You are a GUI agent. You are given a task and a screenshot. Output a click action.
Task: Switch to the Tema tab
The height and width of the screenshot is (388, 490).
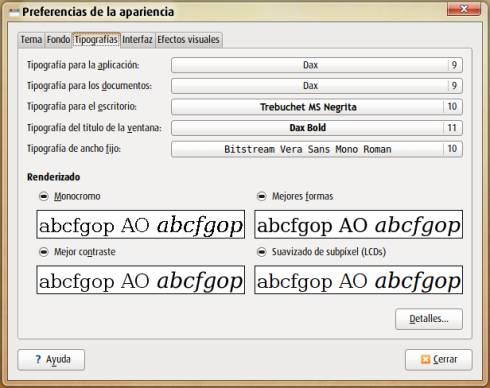[x=31, y=40]
